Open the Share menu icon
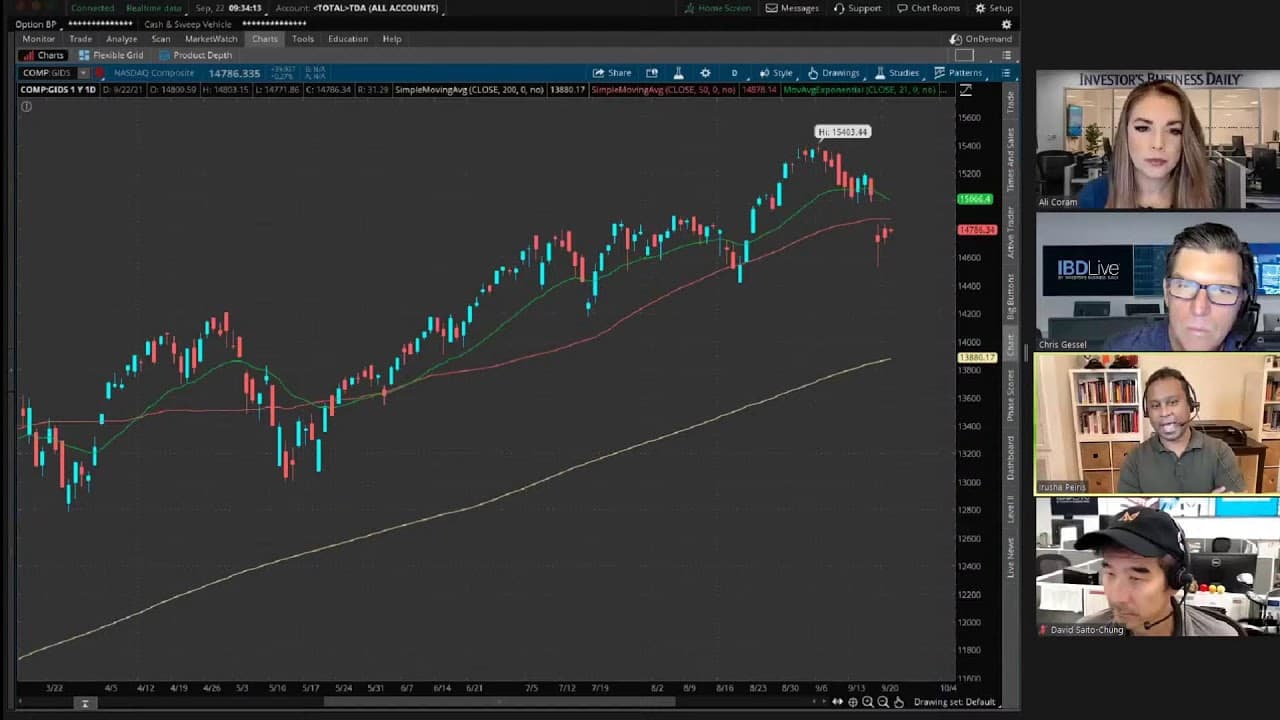The height and width of the screenshot is (720, 1280). click(x=612, y=73)
